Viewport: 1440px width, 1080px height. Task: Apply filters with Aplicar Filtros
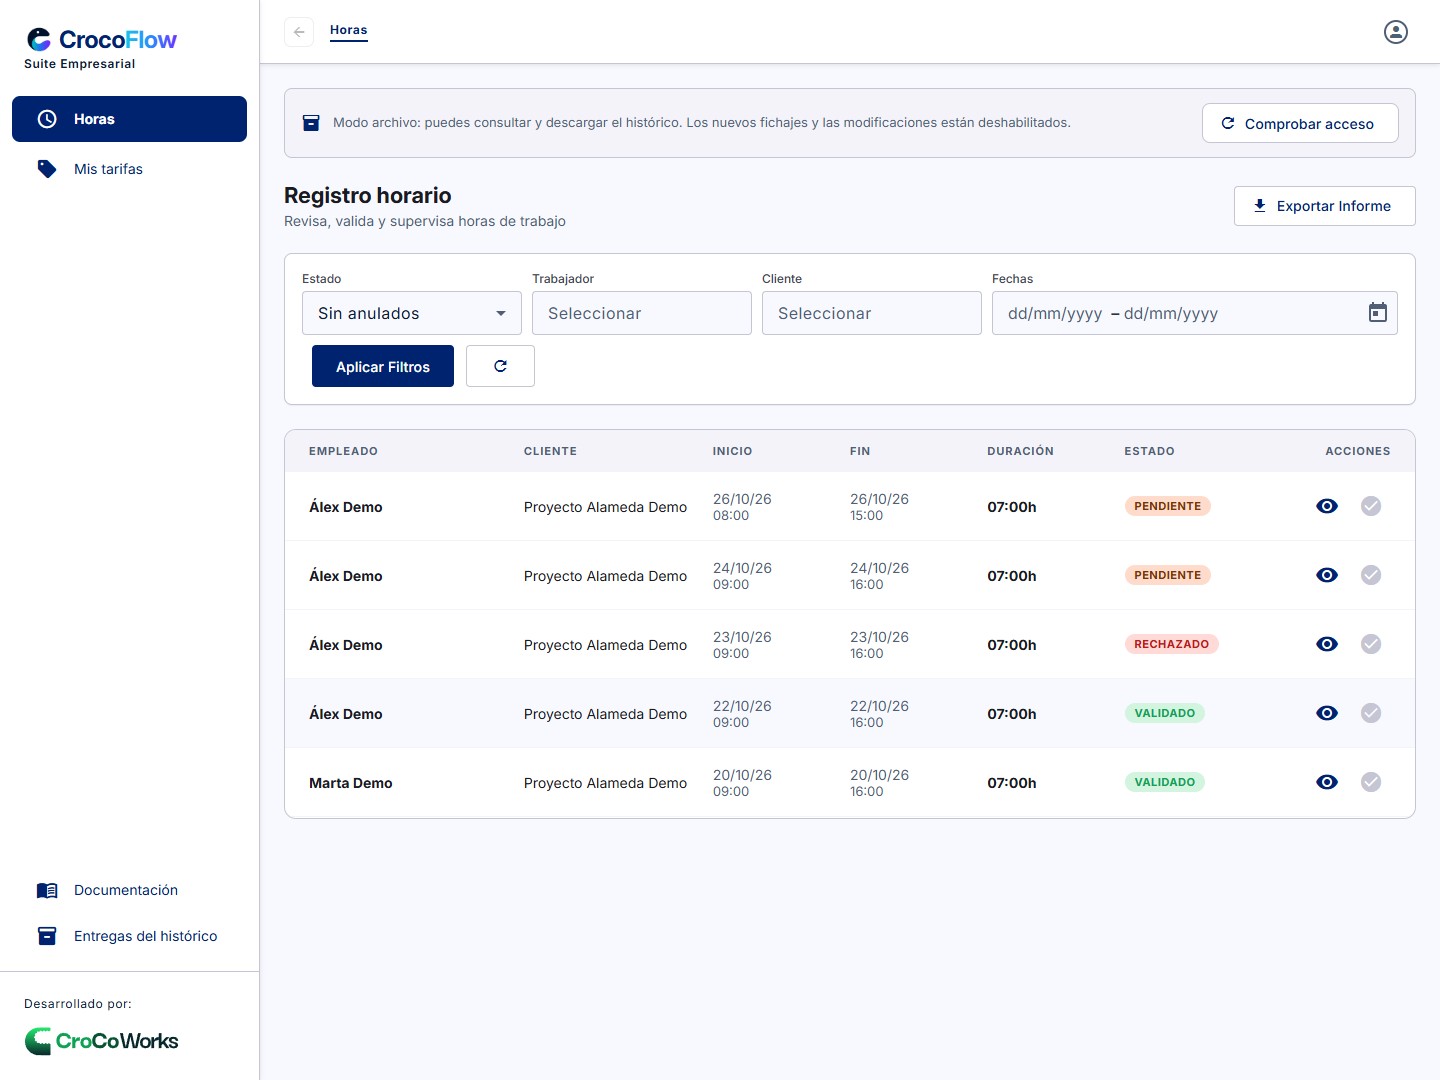point(383,366)
